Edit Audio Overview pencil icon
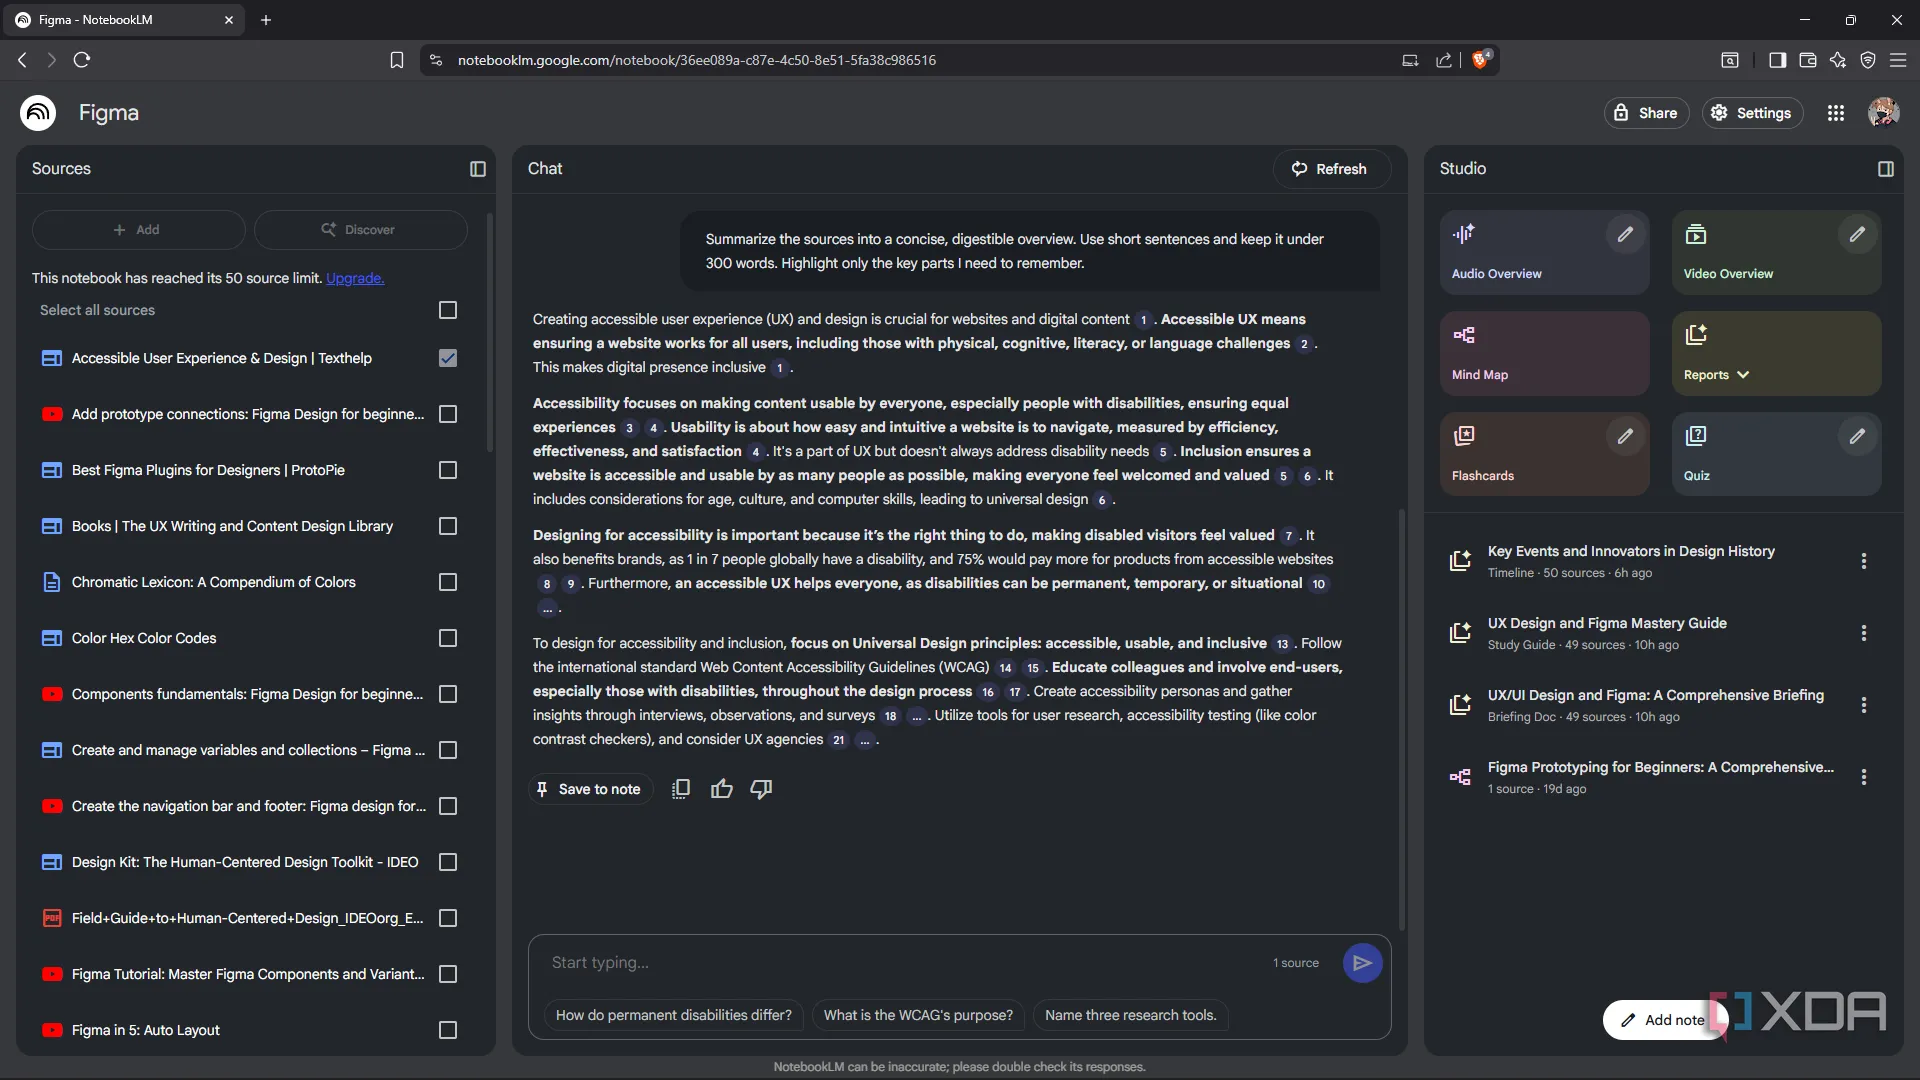 tap(1625, 234)
